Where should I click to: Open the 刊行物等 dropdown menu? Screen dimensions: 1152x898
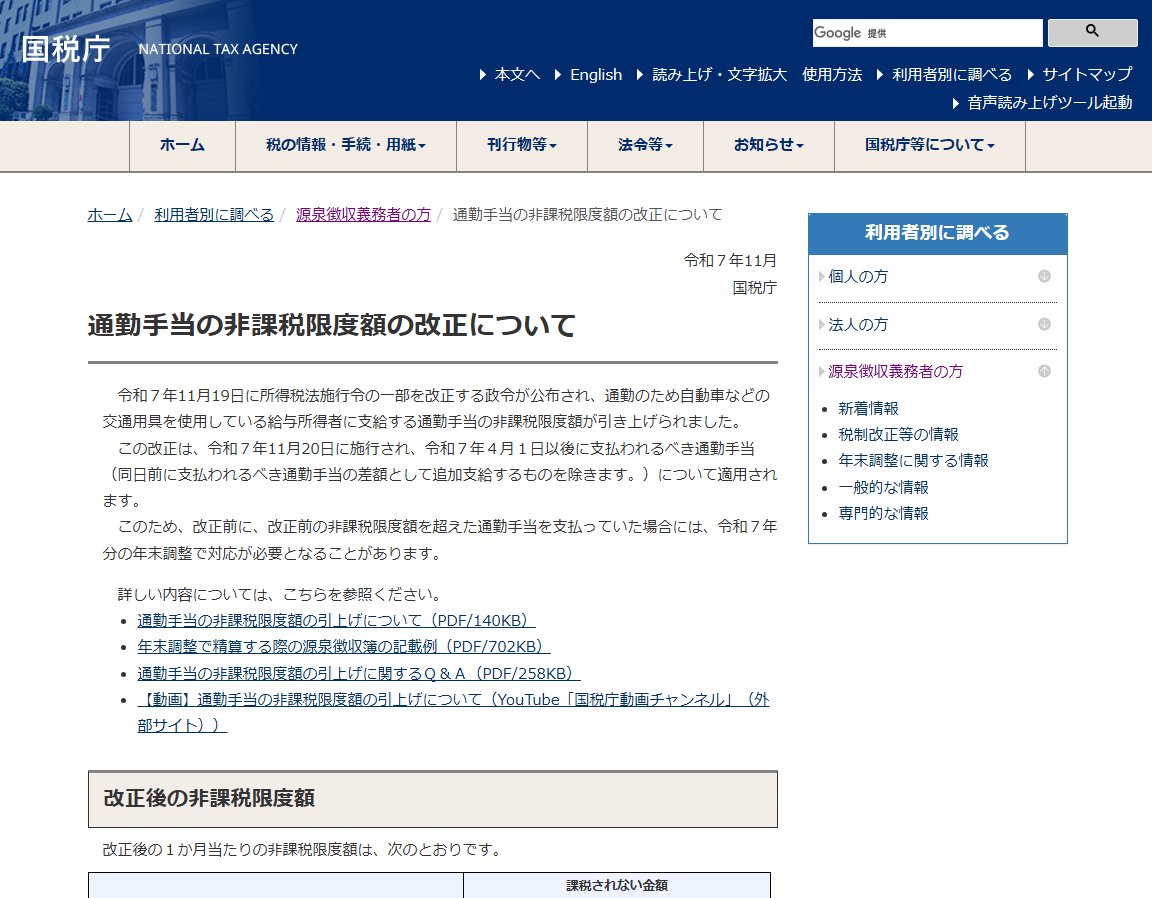(x=521, y=146)
